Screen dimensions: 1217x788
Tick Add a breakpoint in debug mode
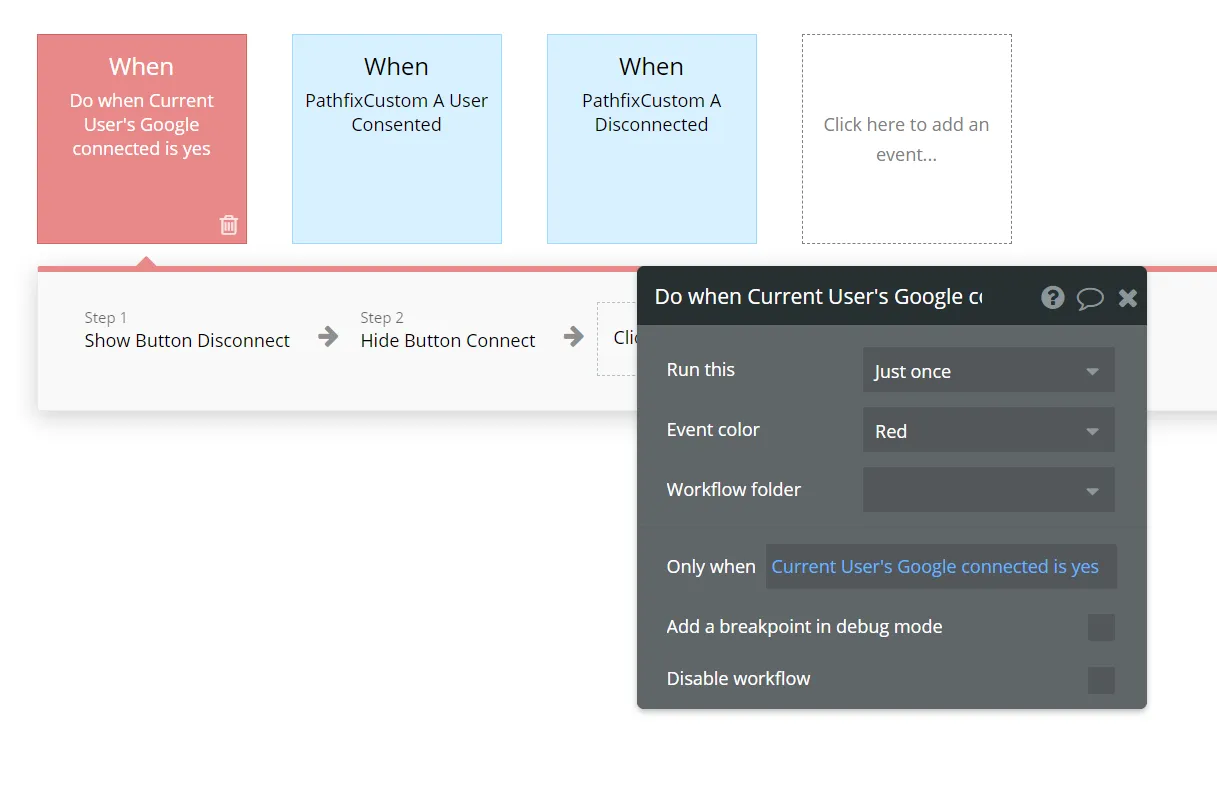(x=1101, y=627)
